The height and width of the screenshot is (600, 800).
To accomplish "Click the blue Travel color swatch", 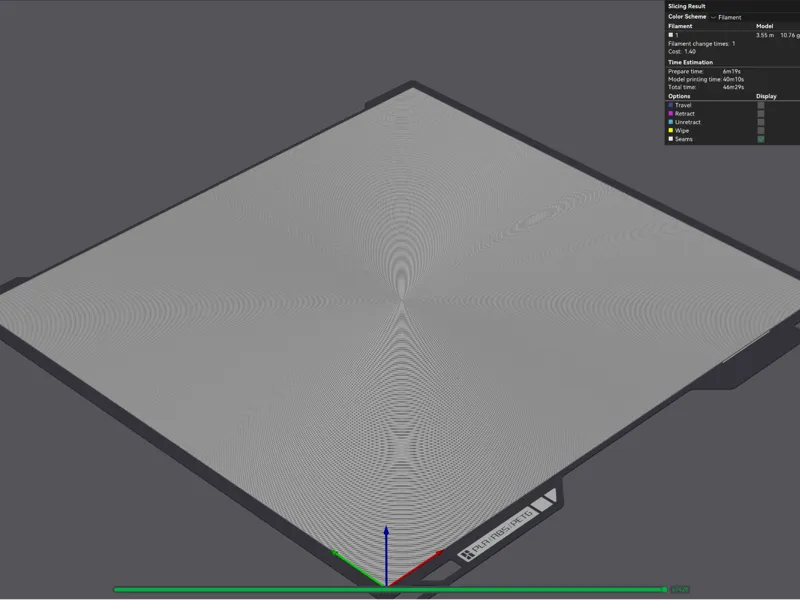I will coord(671,105).
